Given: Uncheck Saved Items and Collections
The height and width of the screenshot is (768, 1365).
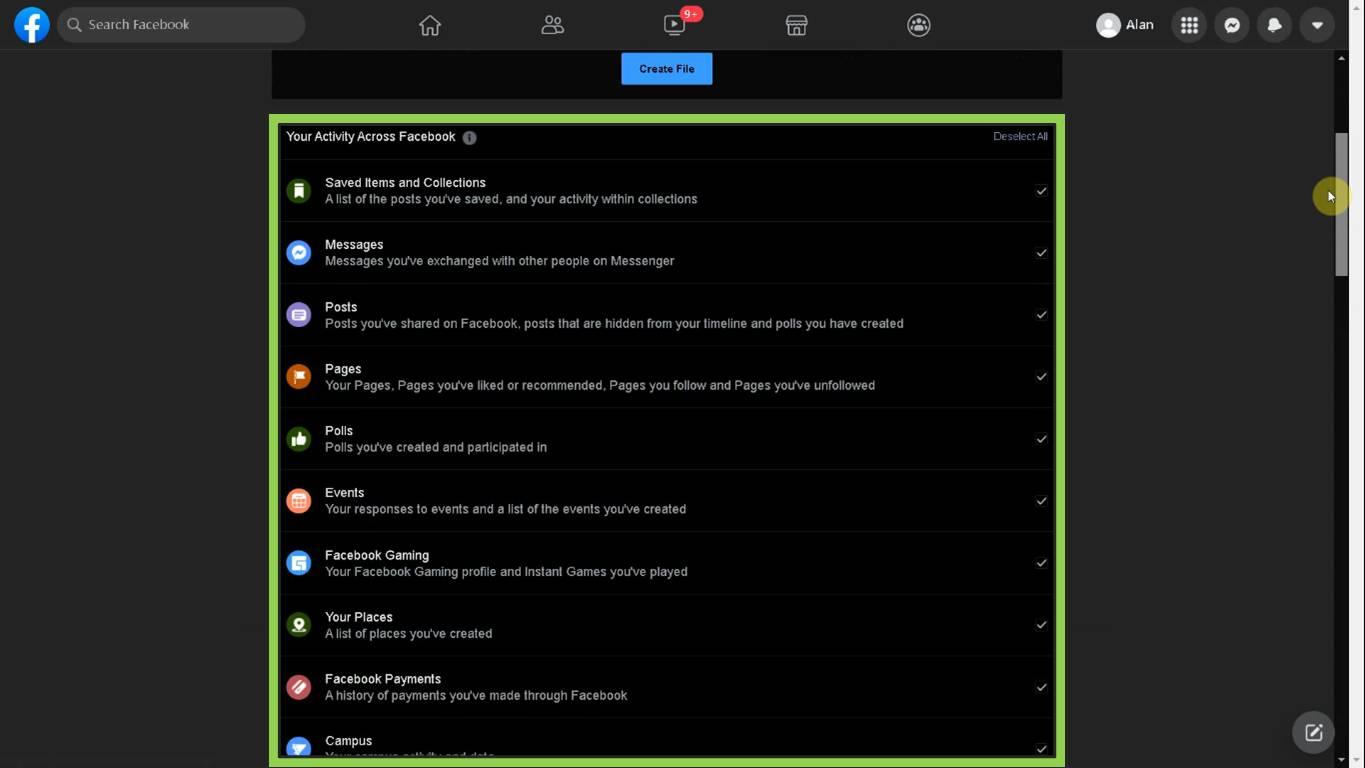Looking at the screenshot, I should tap(1041, 191).
